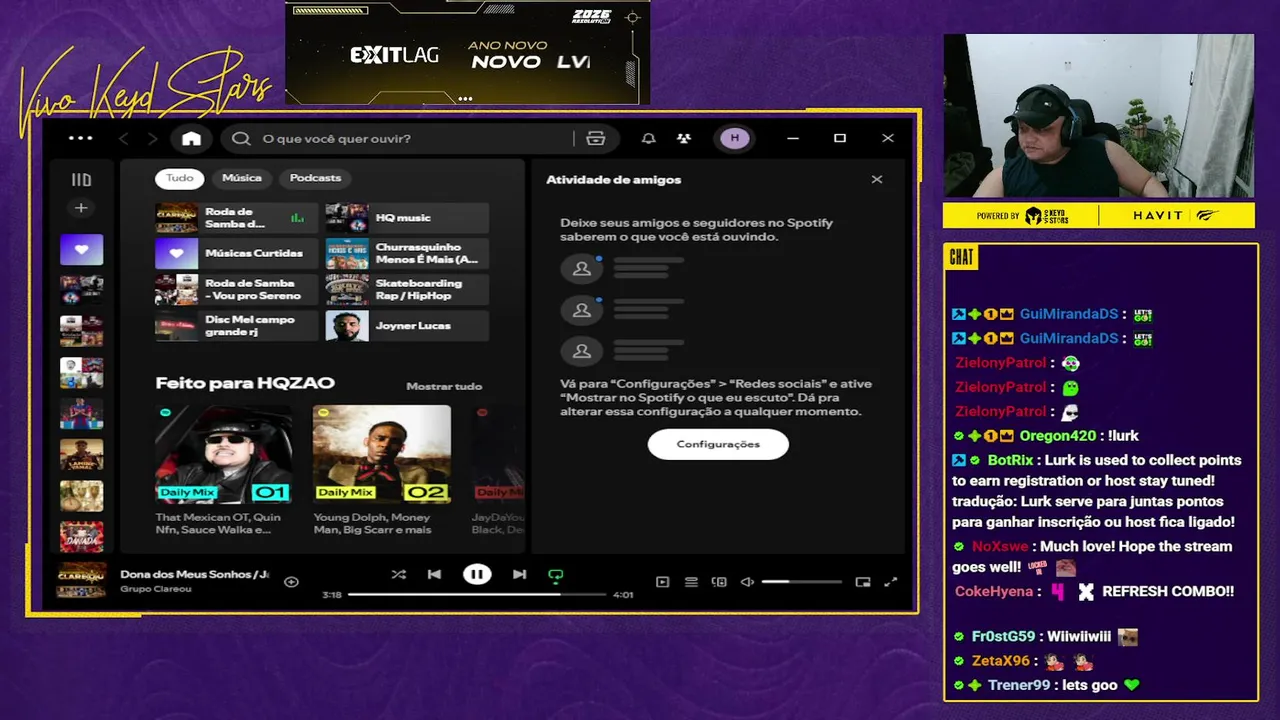Open artist Grupo Clareou
This screenshot has height=720, width=1280.
tap(156, 589)
